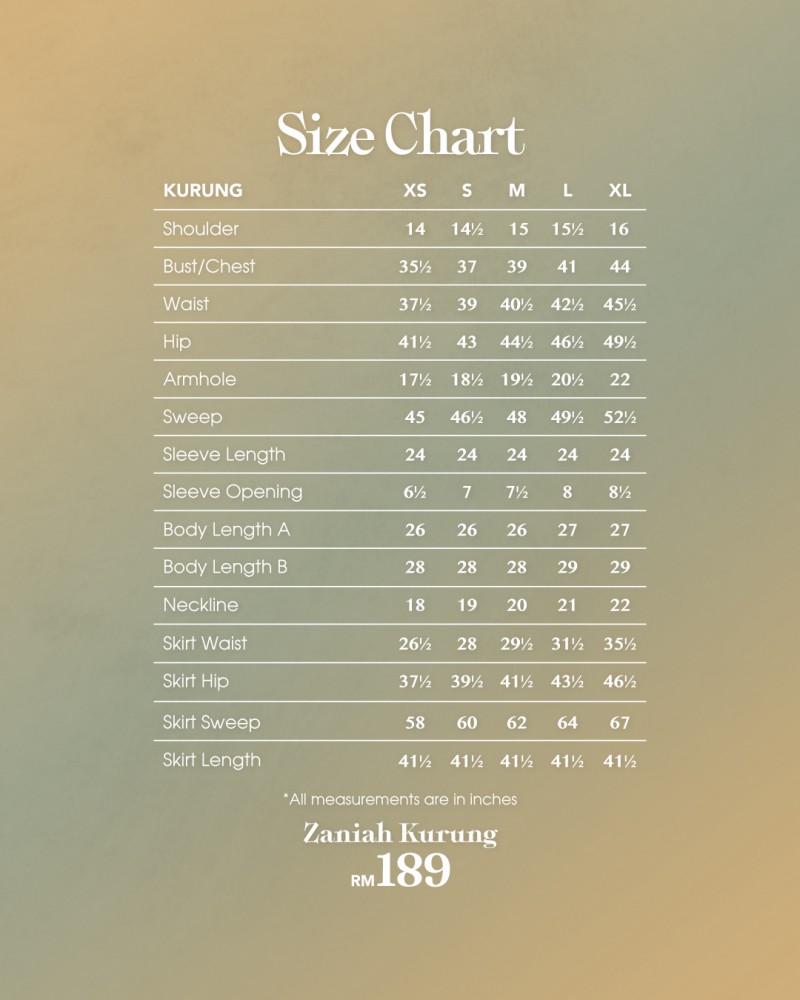Click the XS Skirt Sweep value 58
Viewport: 800px width, 1000px height.
click(415, 723)
